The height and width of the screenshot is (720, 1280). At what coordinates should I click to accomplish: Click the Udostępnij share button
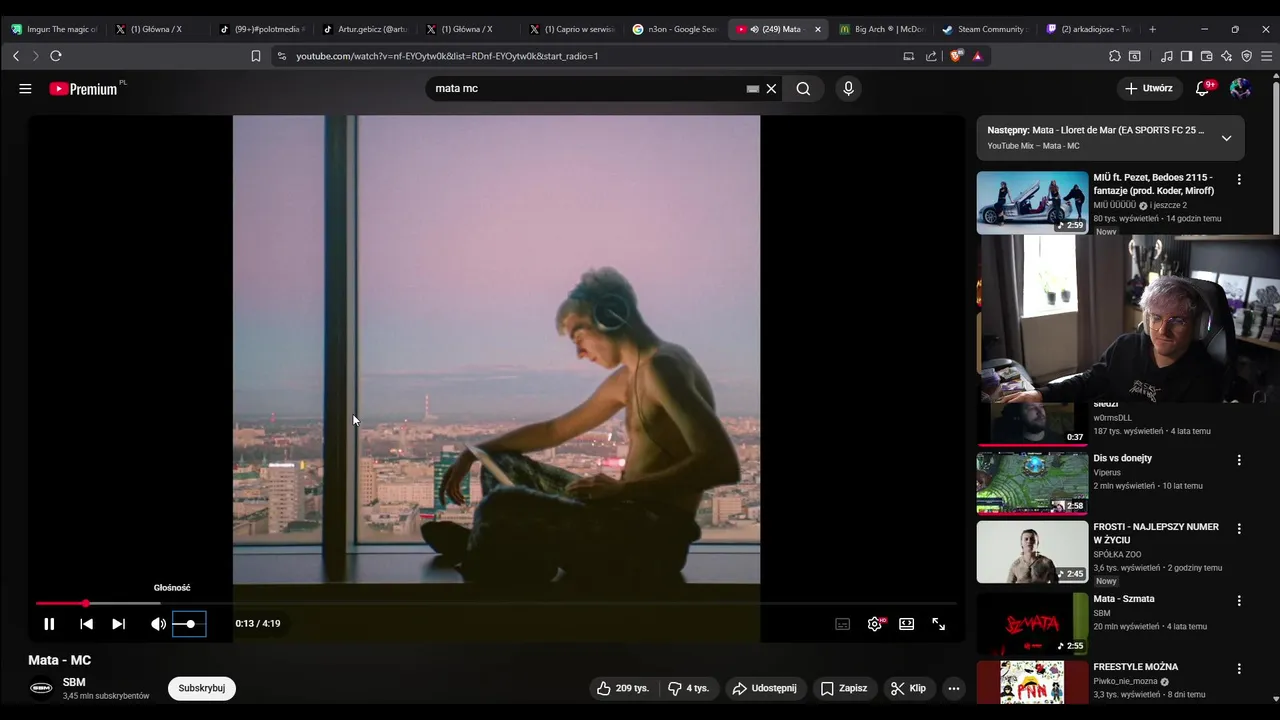pos(765,688)
